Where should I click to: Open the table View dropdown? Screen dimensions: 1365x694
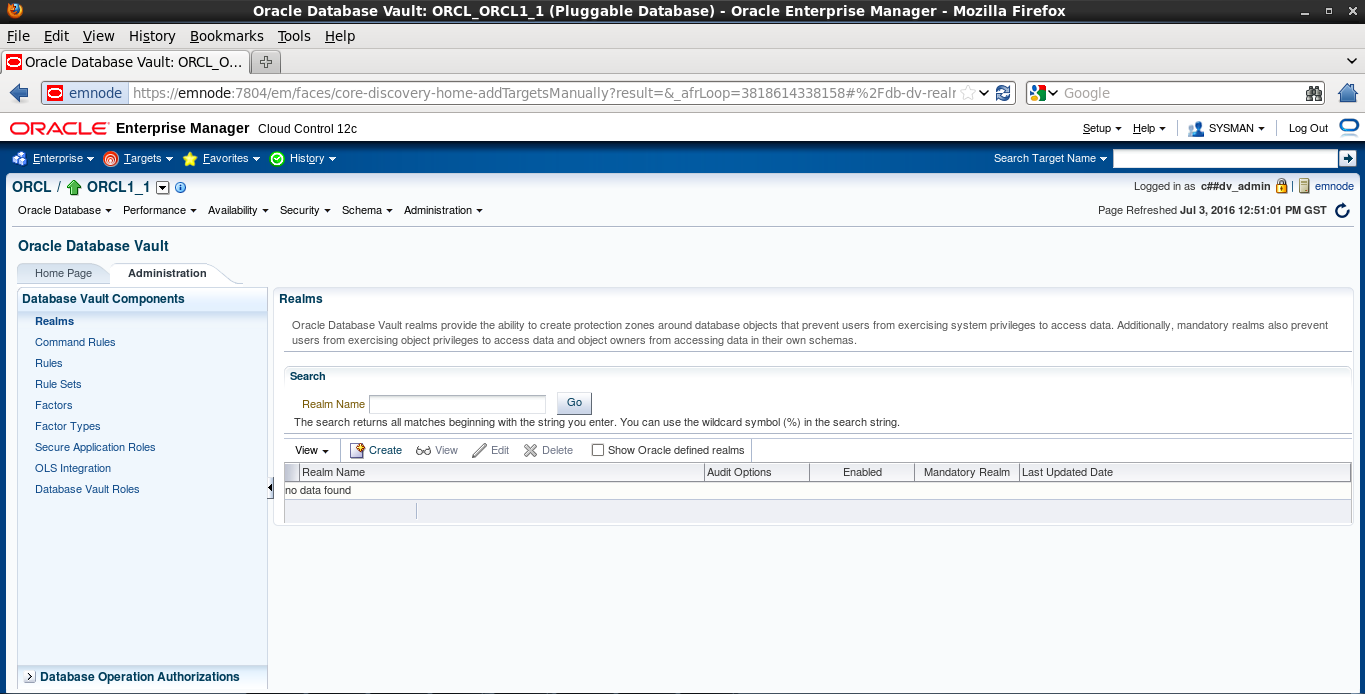click(x=312, y=450)
